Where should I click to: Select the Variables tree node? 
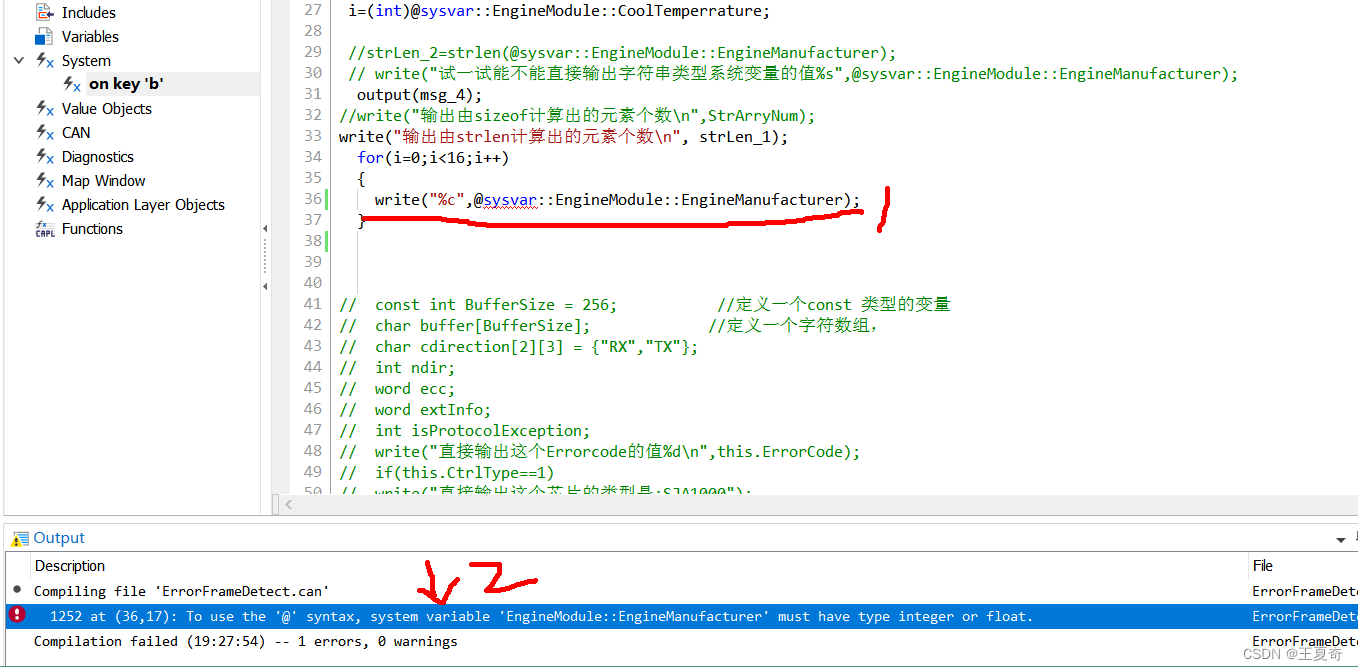90,37
